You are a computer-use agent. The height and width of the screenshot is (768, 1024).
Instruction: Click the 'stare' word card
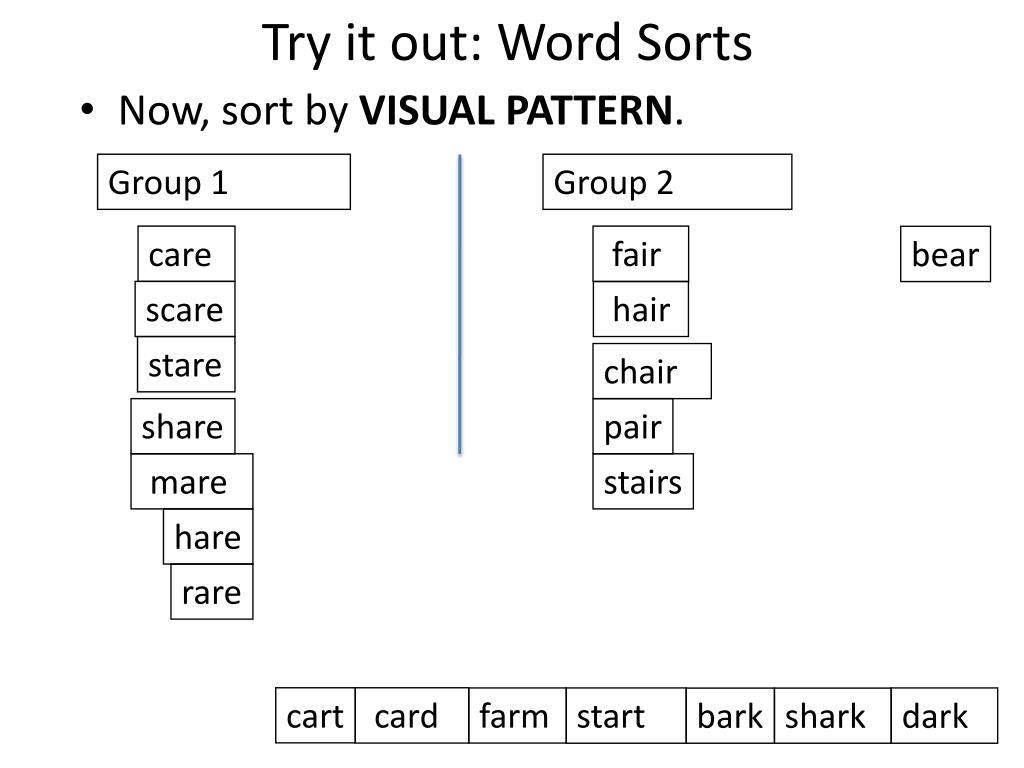pos(186,364)
